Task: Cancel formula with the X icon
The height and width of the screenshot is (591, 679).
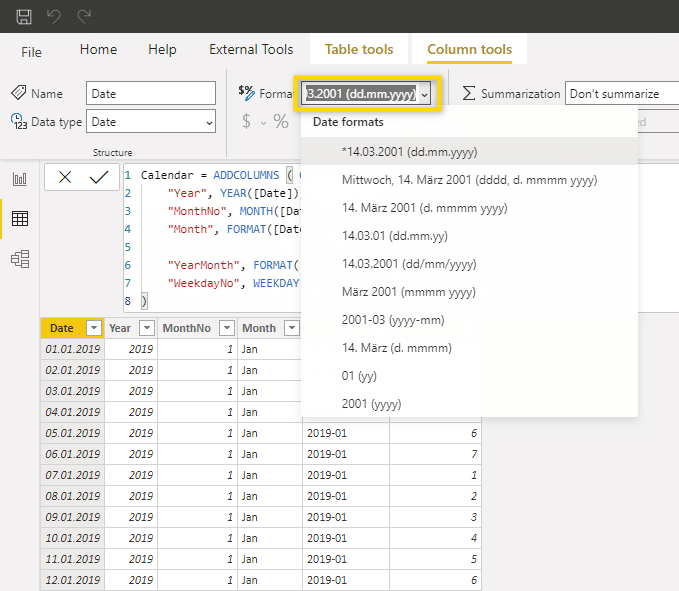Action: (x=65, y=177)
